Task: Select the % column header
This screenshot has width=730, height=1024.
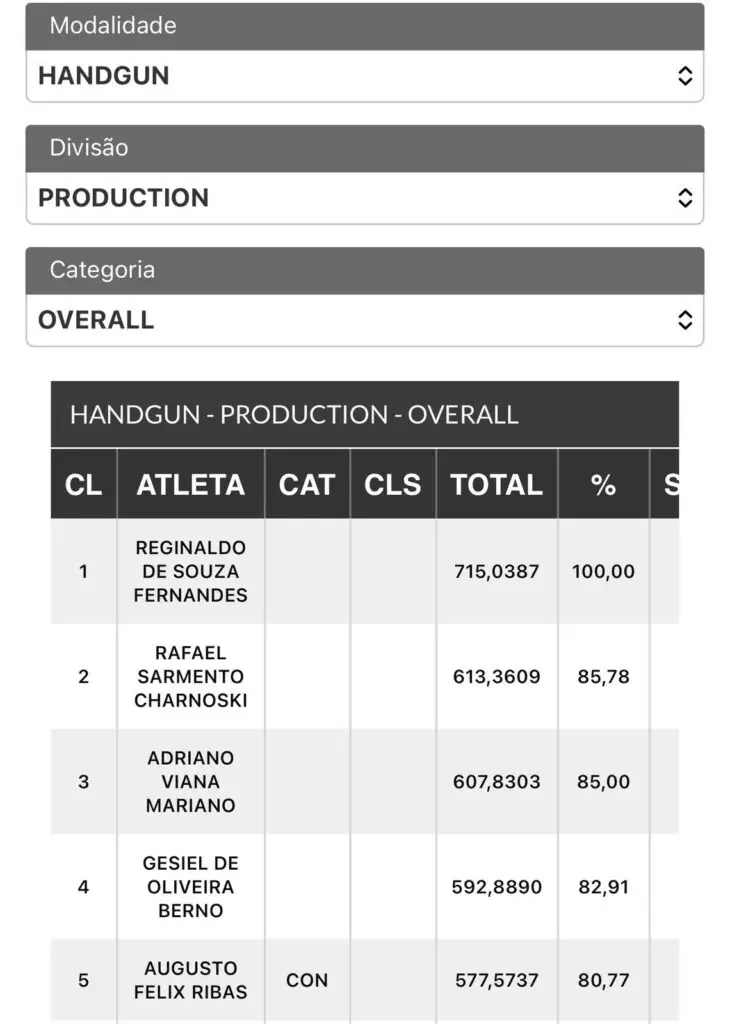Action: point(603,485)
